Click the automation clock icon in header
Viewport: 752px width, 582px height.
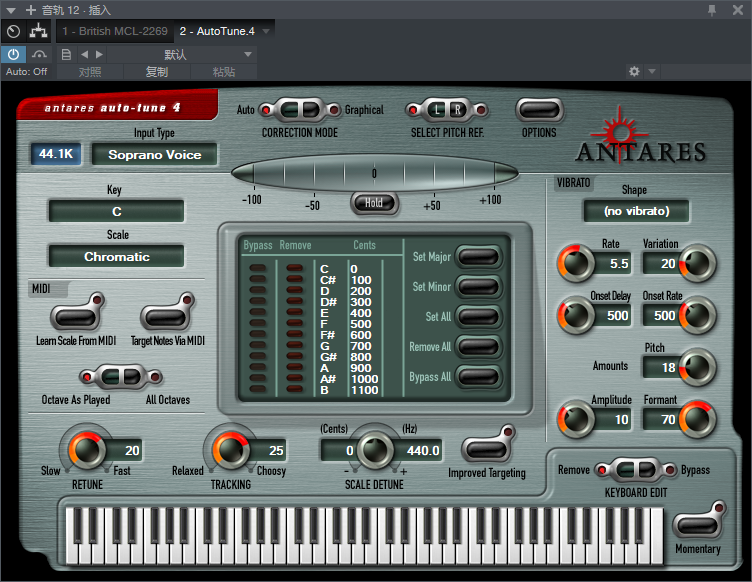(x=13, y=32)
